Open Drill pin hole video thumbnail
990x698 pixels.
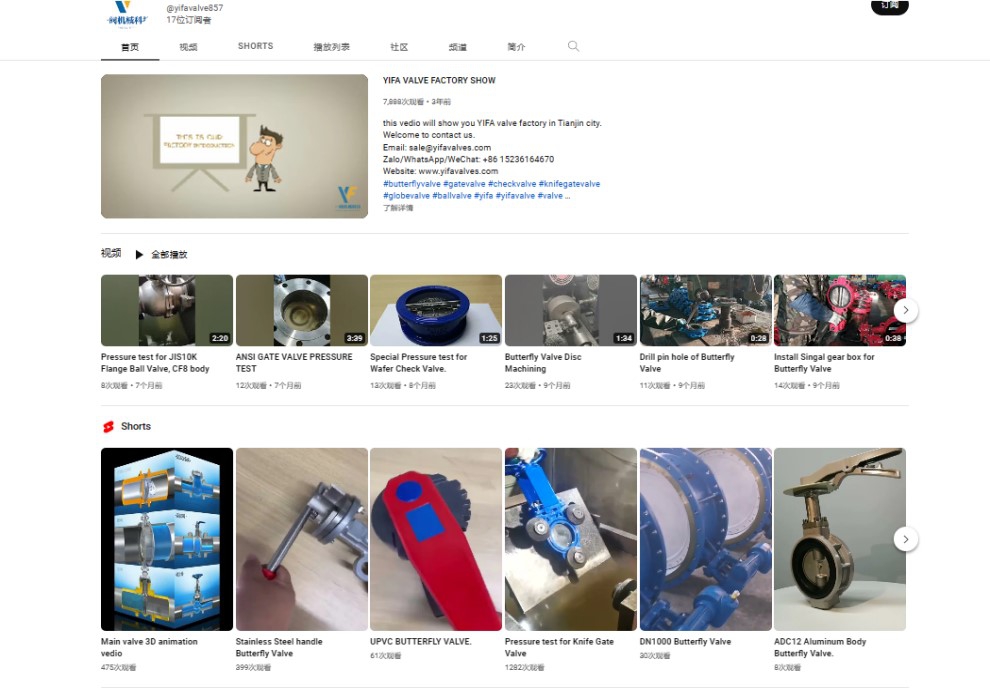(x=706, y=311)
